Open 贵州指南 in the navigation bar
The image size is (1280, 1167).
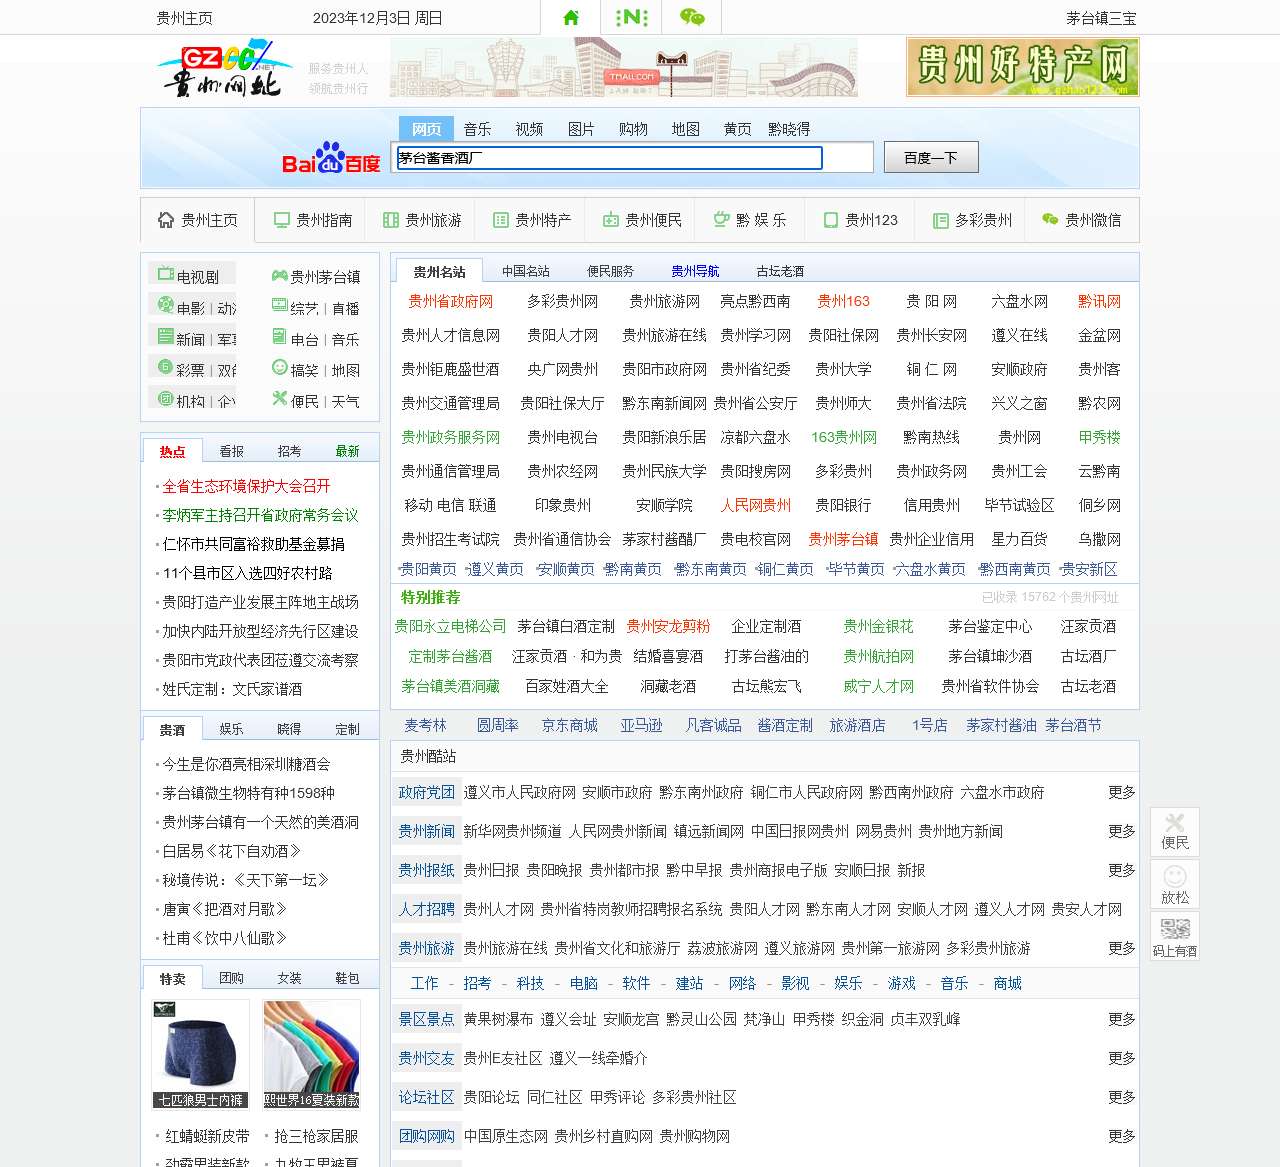[313, 220]
